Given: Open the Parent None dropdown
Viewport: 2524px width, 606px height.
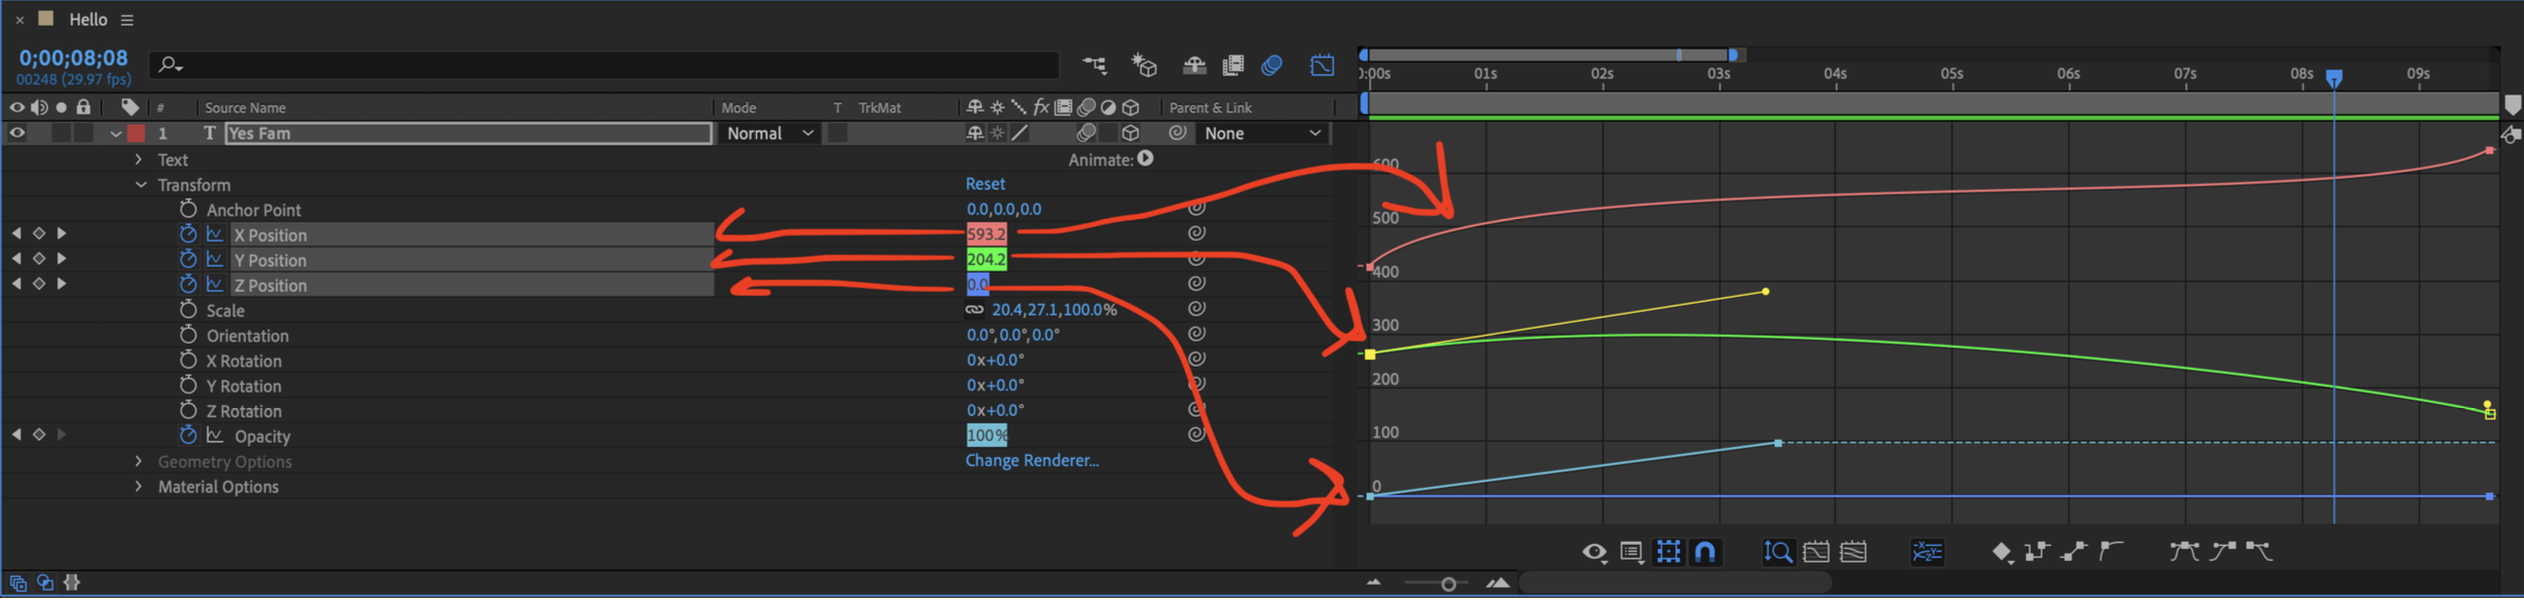Looking at the screenshot, I should pos(1263,133).
